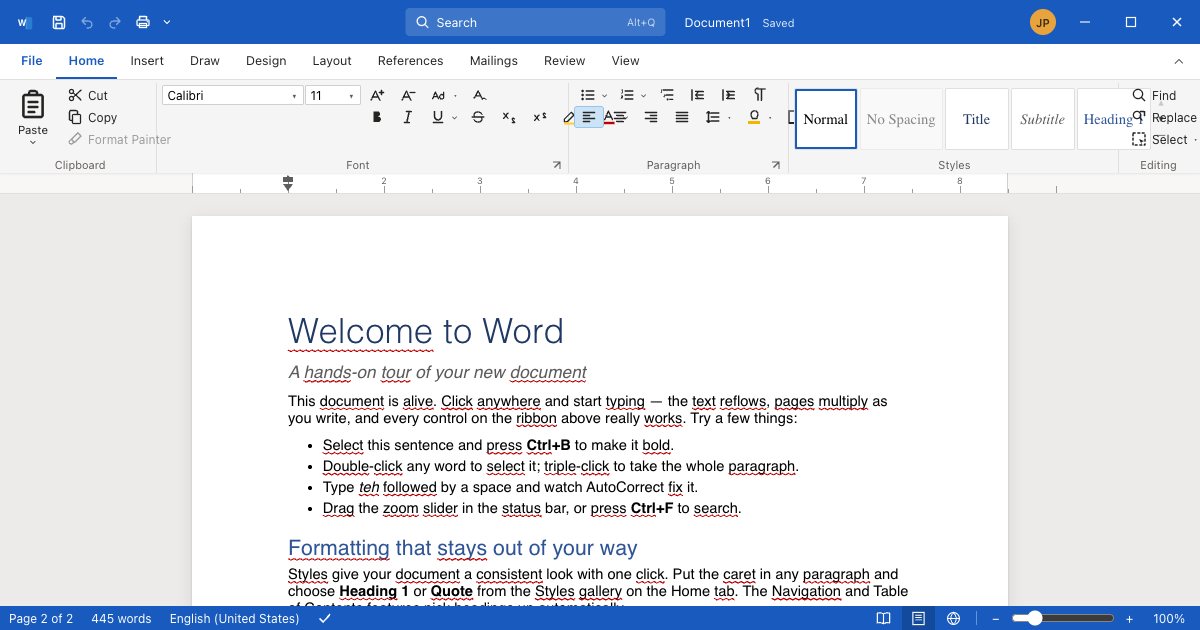The image size is (1200, 630).
Task: Open the File tab
Action: pyautogui.click(x=32, y=61)
